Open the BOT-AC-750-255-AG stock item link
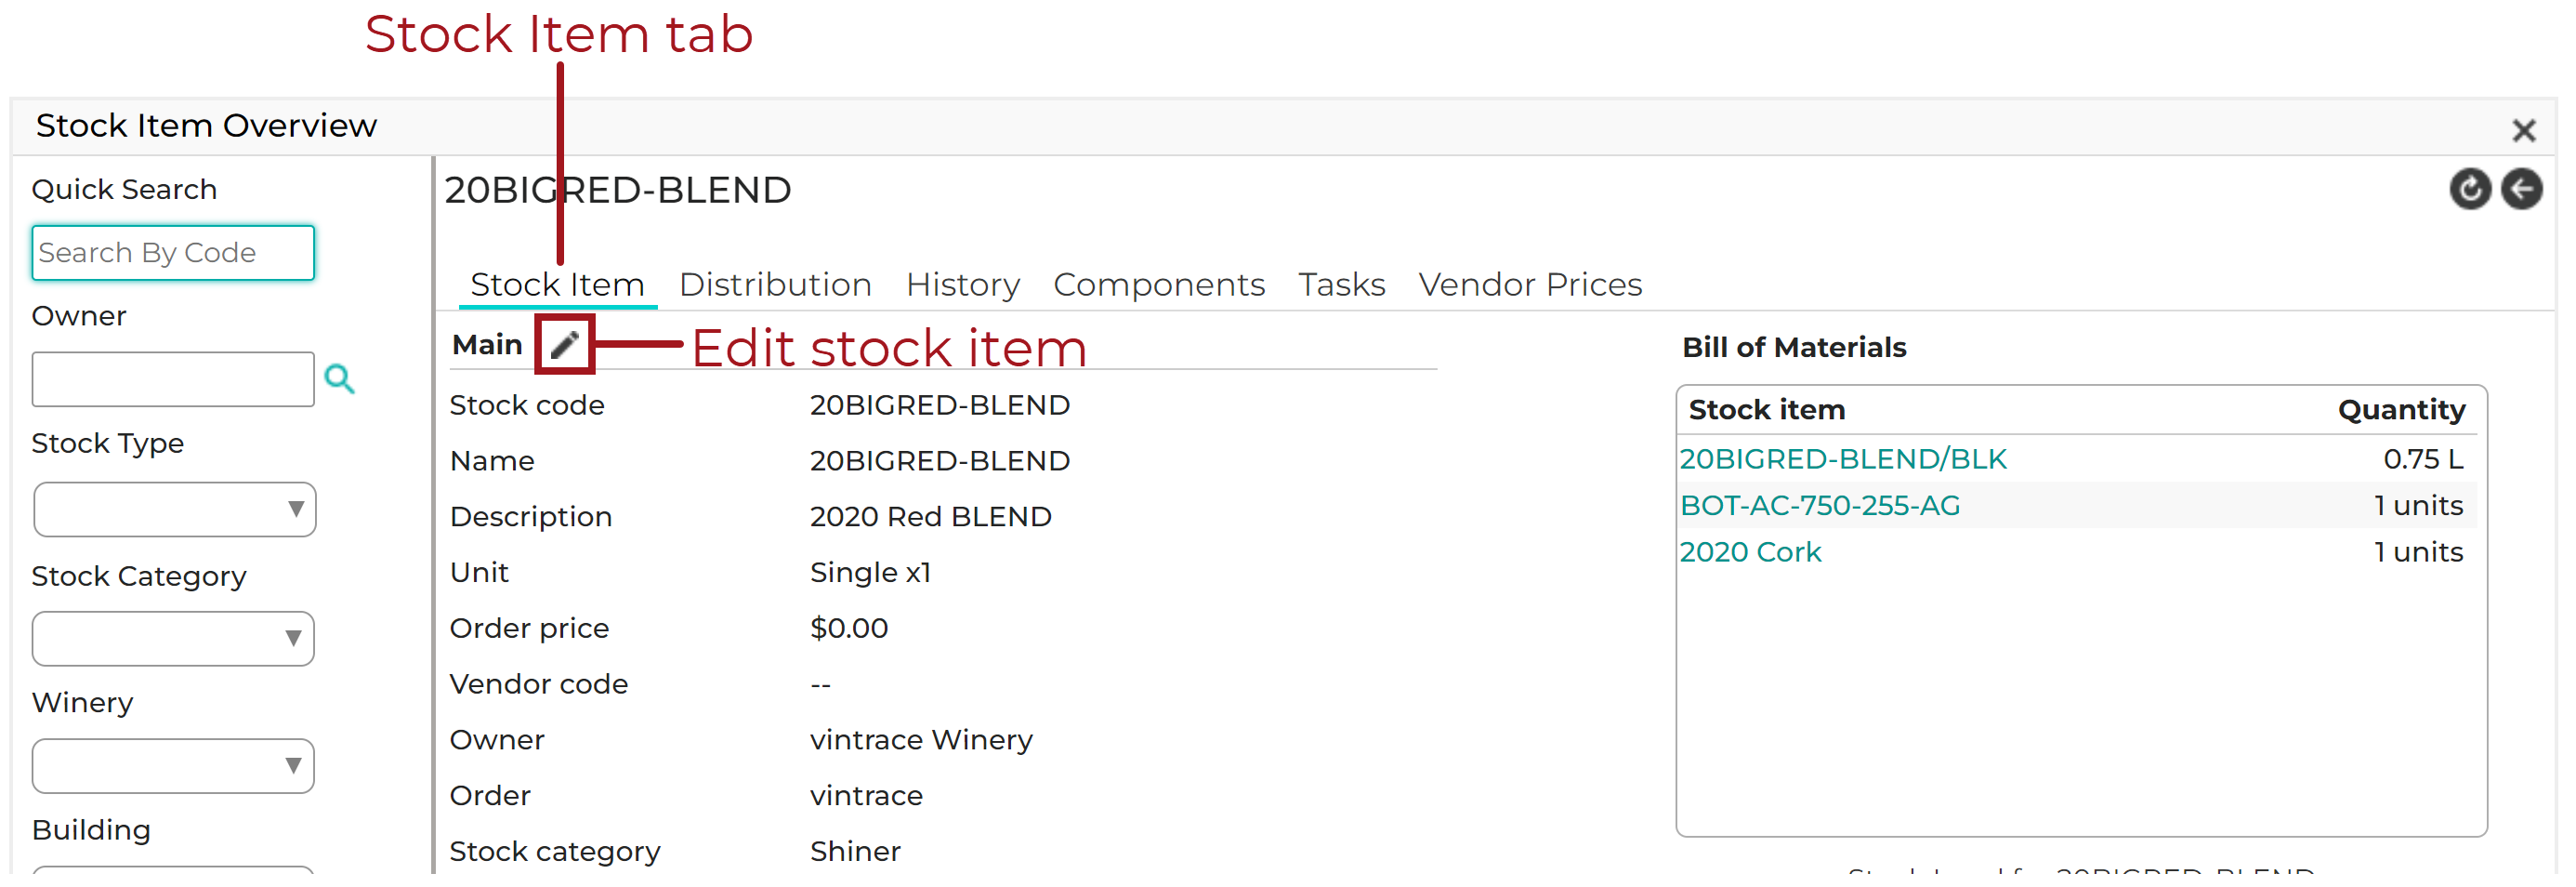Viewport: 2576px width, 887px height. coord(1821,505)
